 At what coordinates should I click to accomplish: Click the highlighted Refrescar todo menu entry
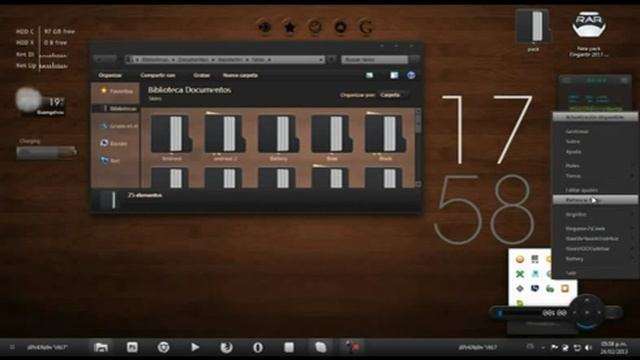pos(595,200)
